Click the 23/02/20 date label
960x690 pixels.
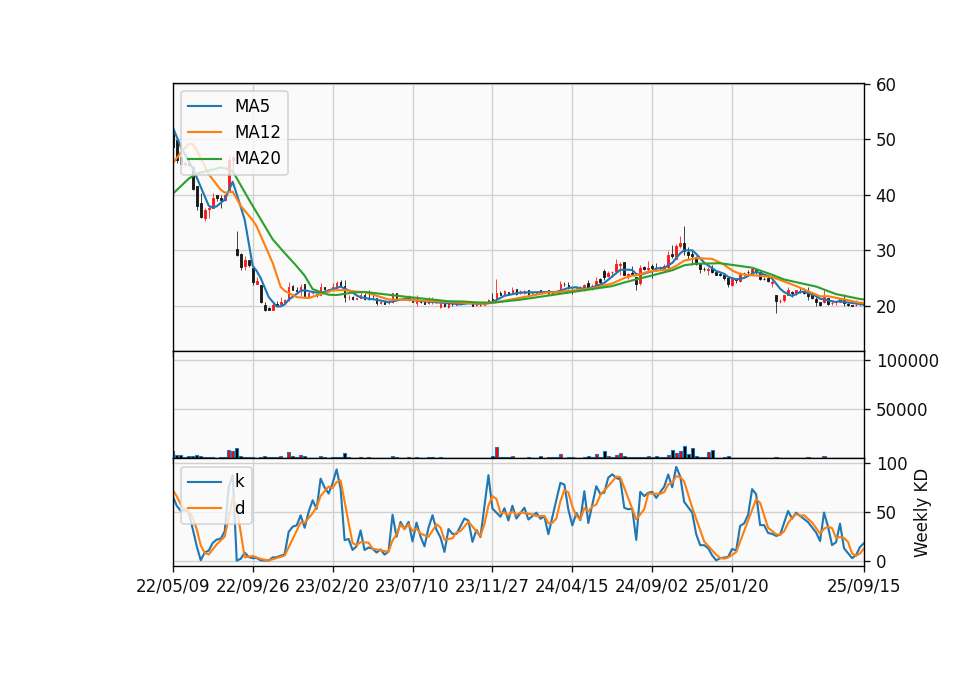point(332,586)
